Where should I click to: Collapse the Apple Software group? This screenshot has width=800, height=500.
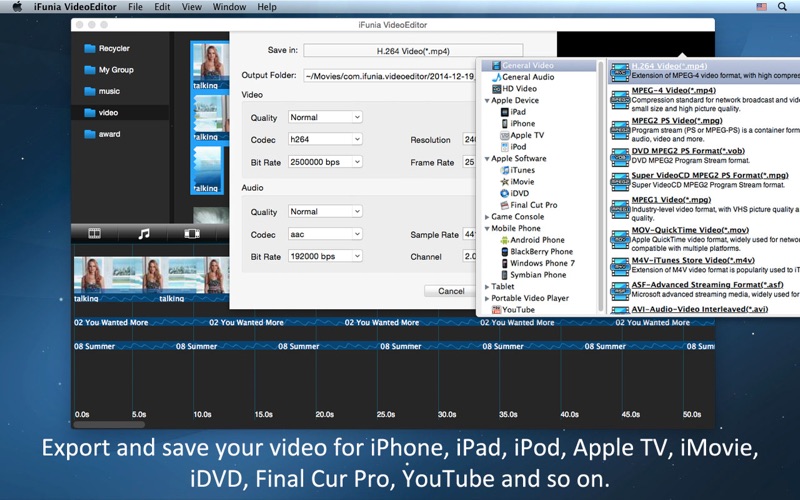[487, 159]
